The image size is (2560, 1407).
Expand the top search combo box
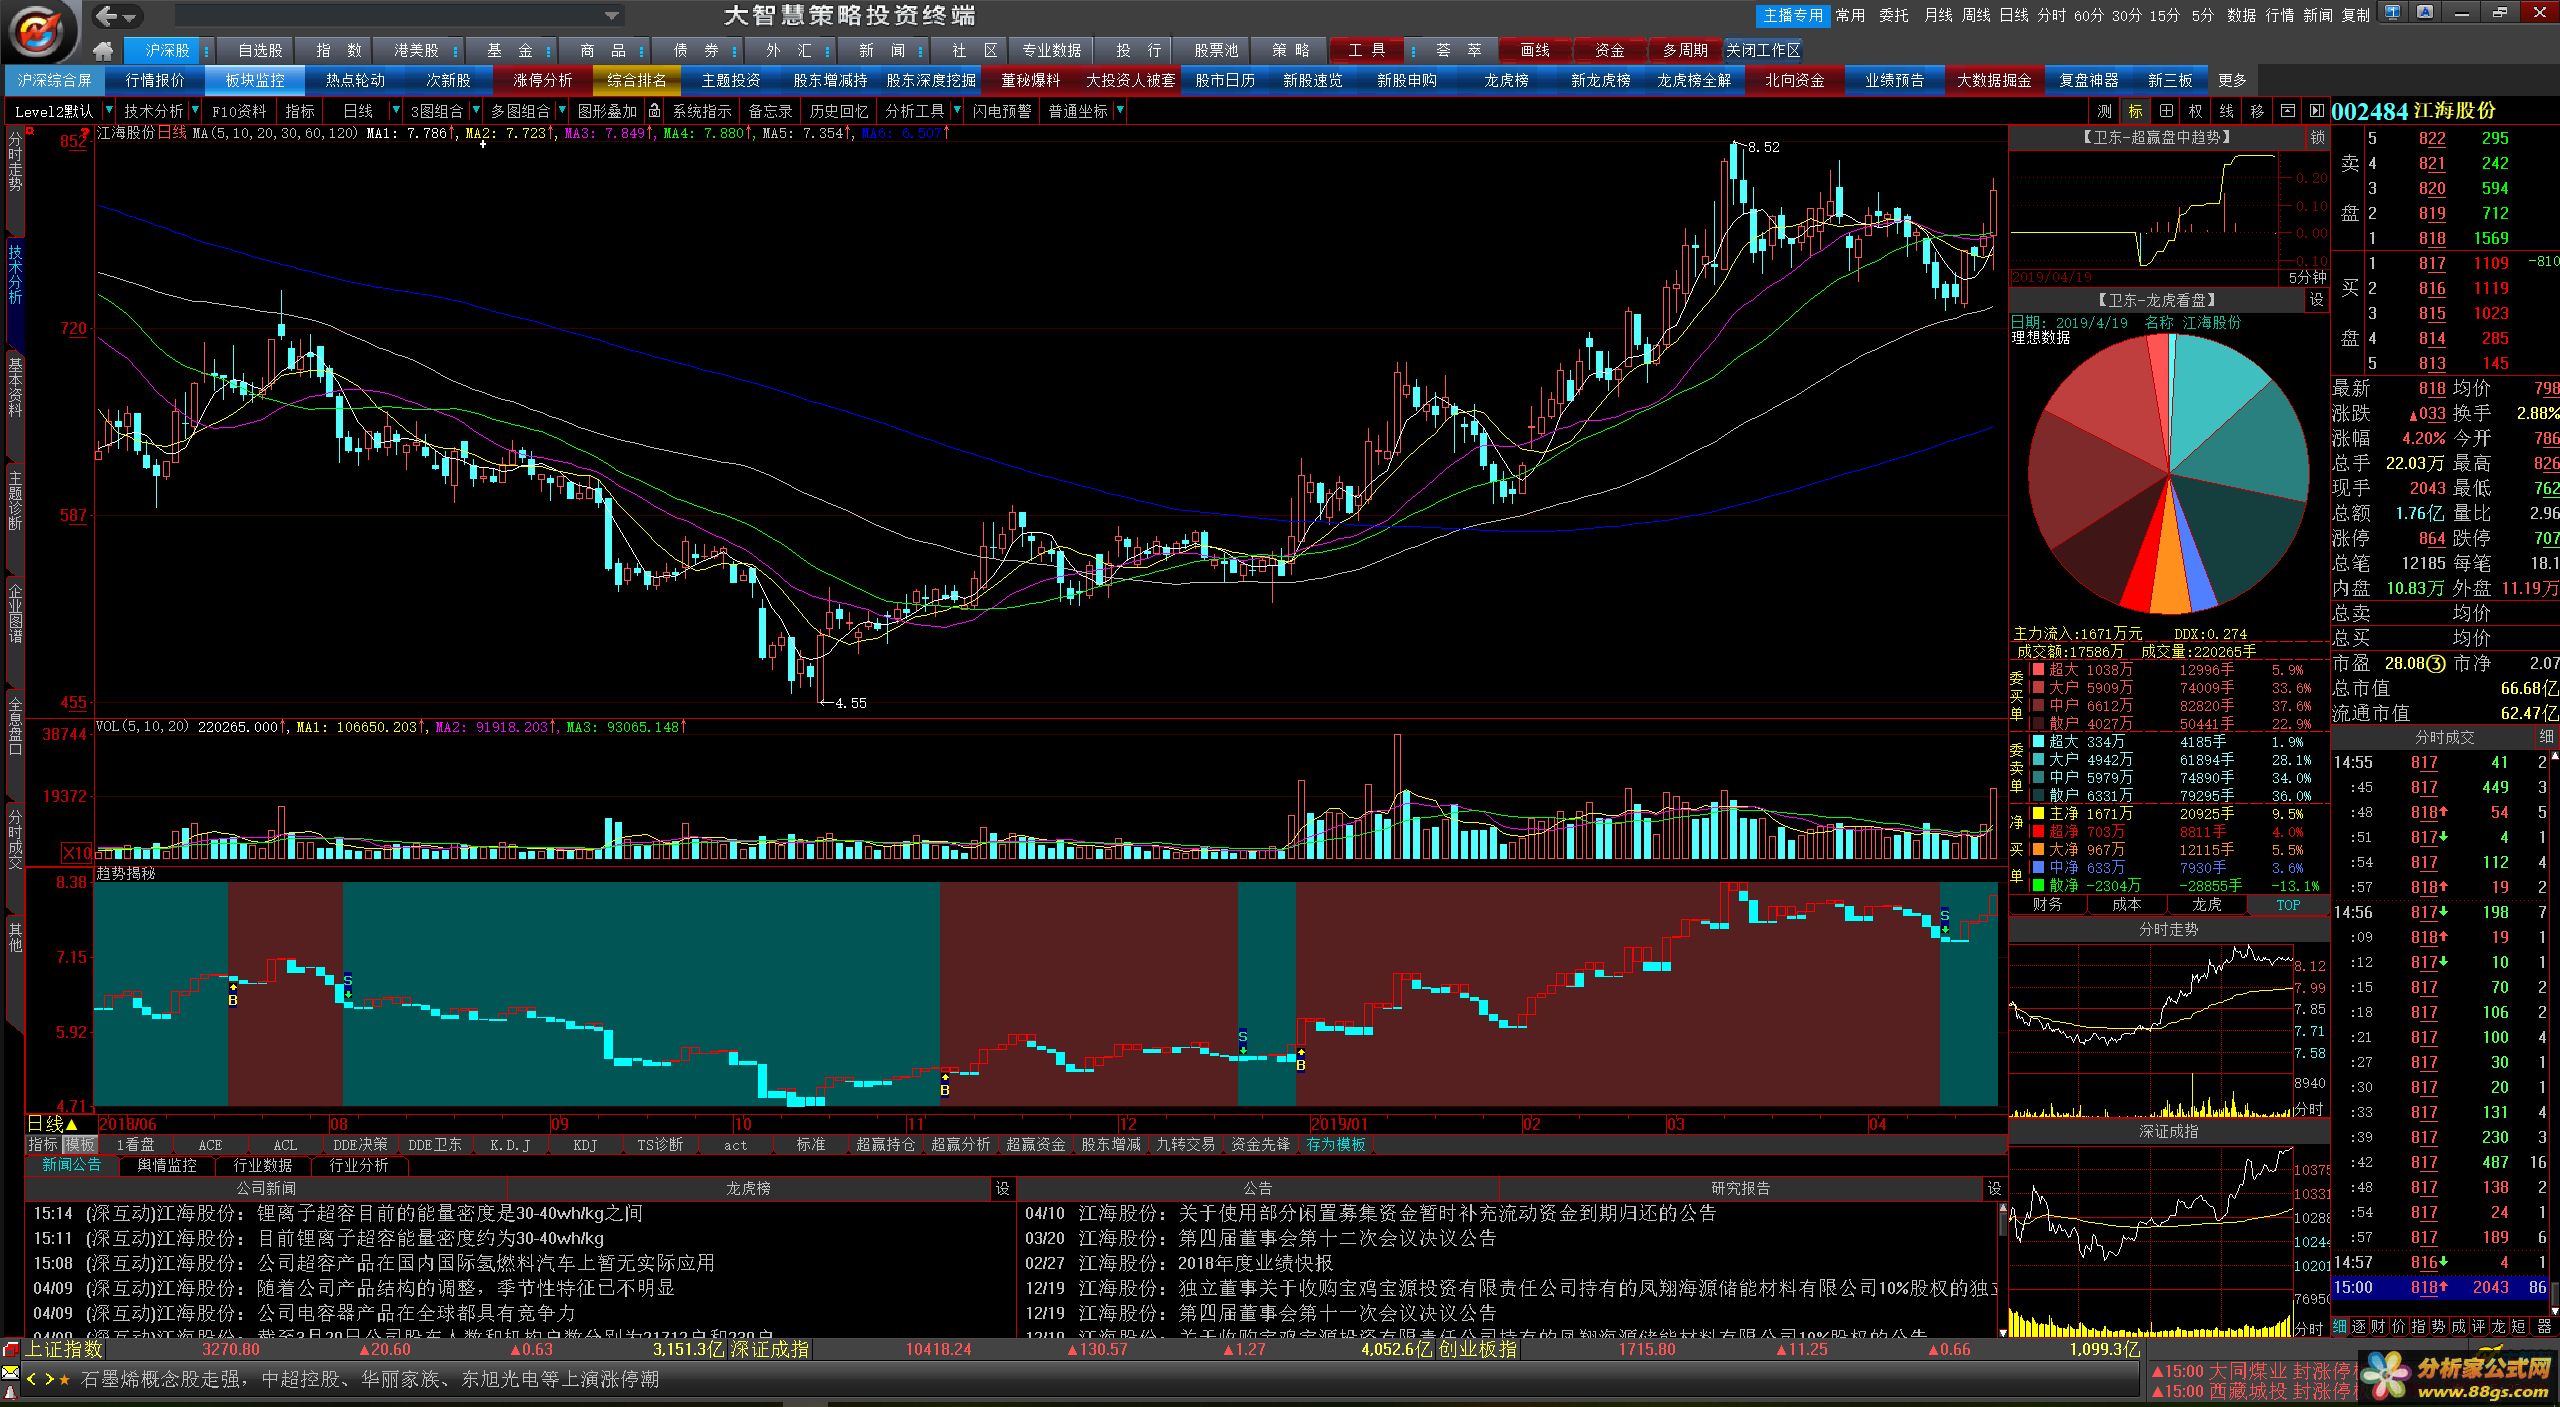pos(611,16)
